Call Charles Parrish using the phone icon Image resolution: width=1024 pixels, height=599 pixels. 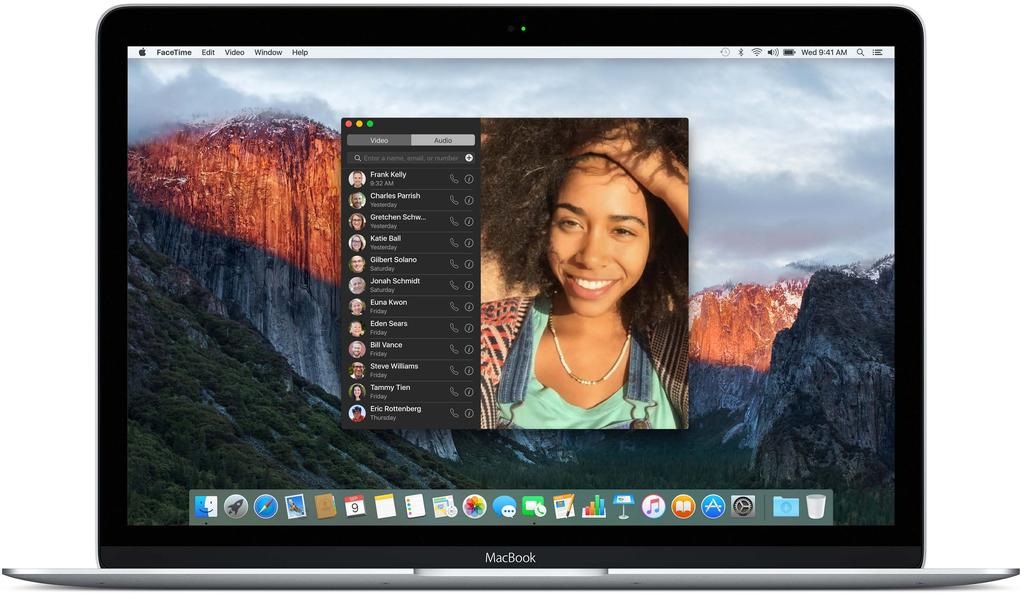pyautogui.click(x=454, y=201)
